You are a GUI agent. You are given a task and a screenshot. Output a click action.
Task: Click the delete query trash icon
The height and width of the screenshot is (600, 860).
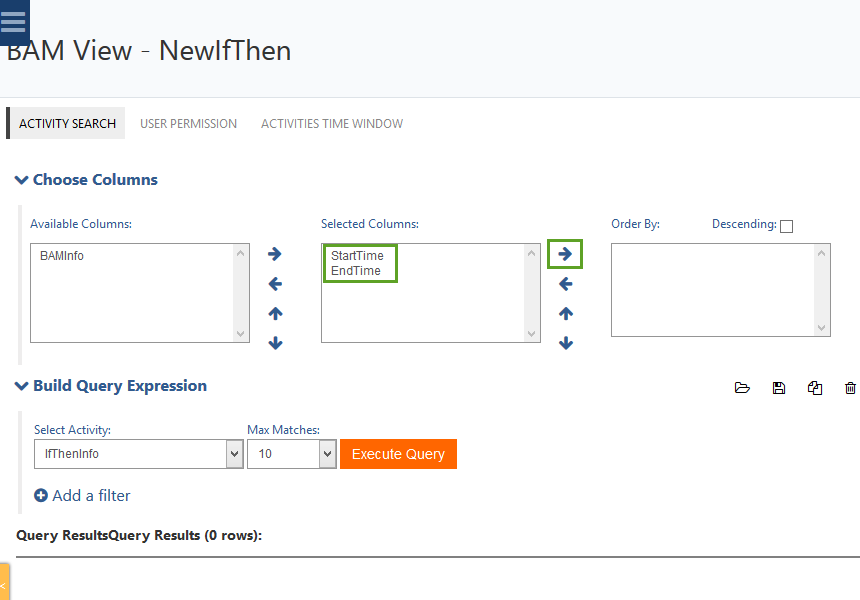click(850, 388)
